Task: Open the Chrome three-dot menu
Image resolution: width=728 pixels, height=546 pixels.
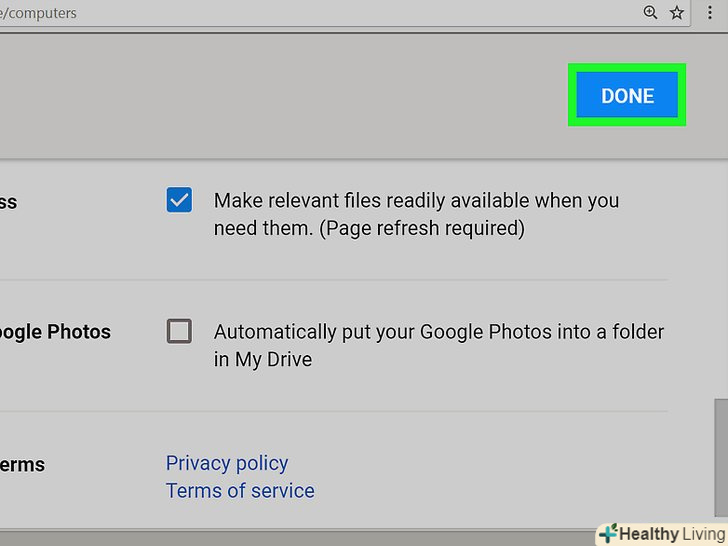Action: point(714,13)
